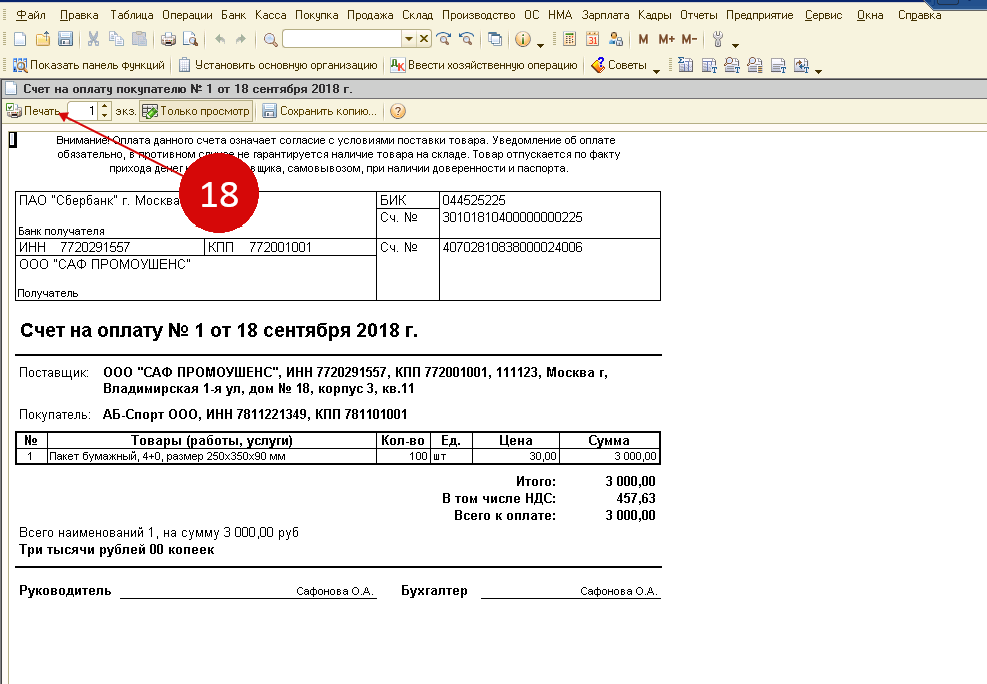The height and width of the screenshot is (684, 987).
Task: Open the Справка menu
Action: [x=920, y=14]
